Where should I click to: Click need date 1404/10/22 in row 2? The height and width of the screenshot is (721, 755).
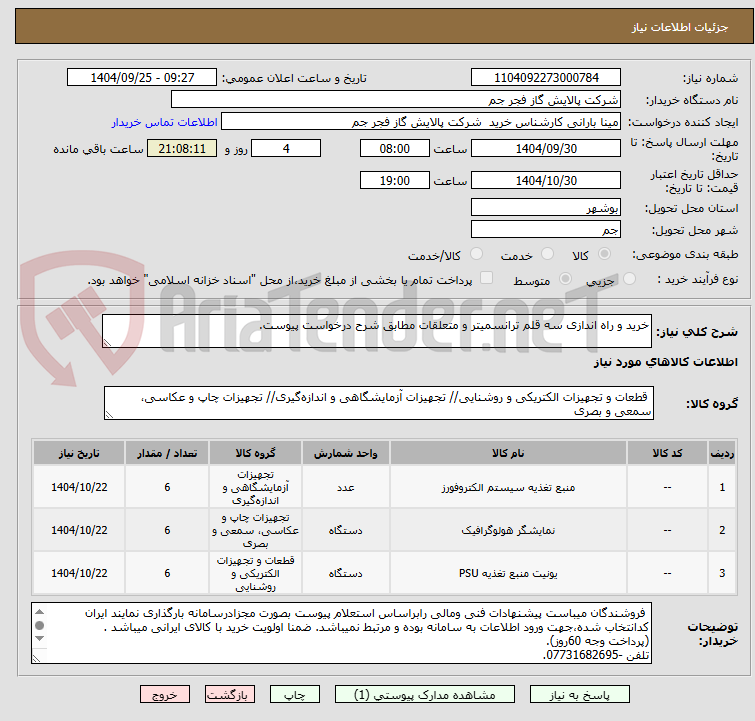[79, 530]
